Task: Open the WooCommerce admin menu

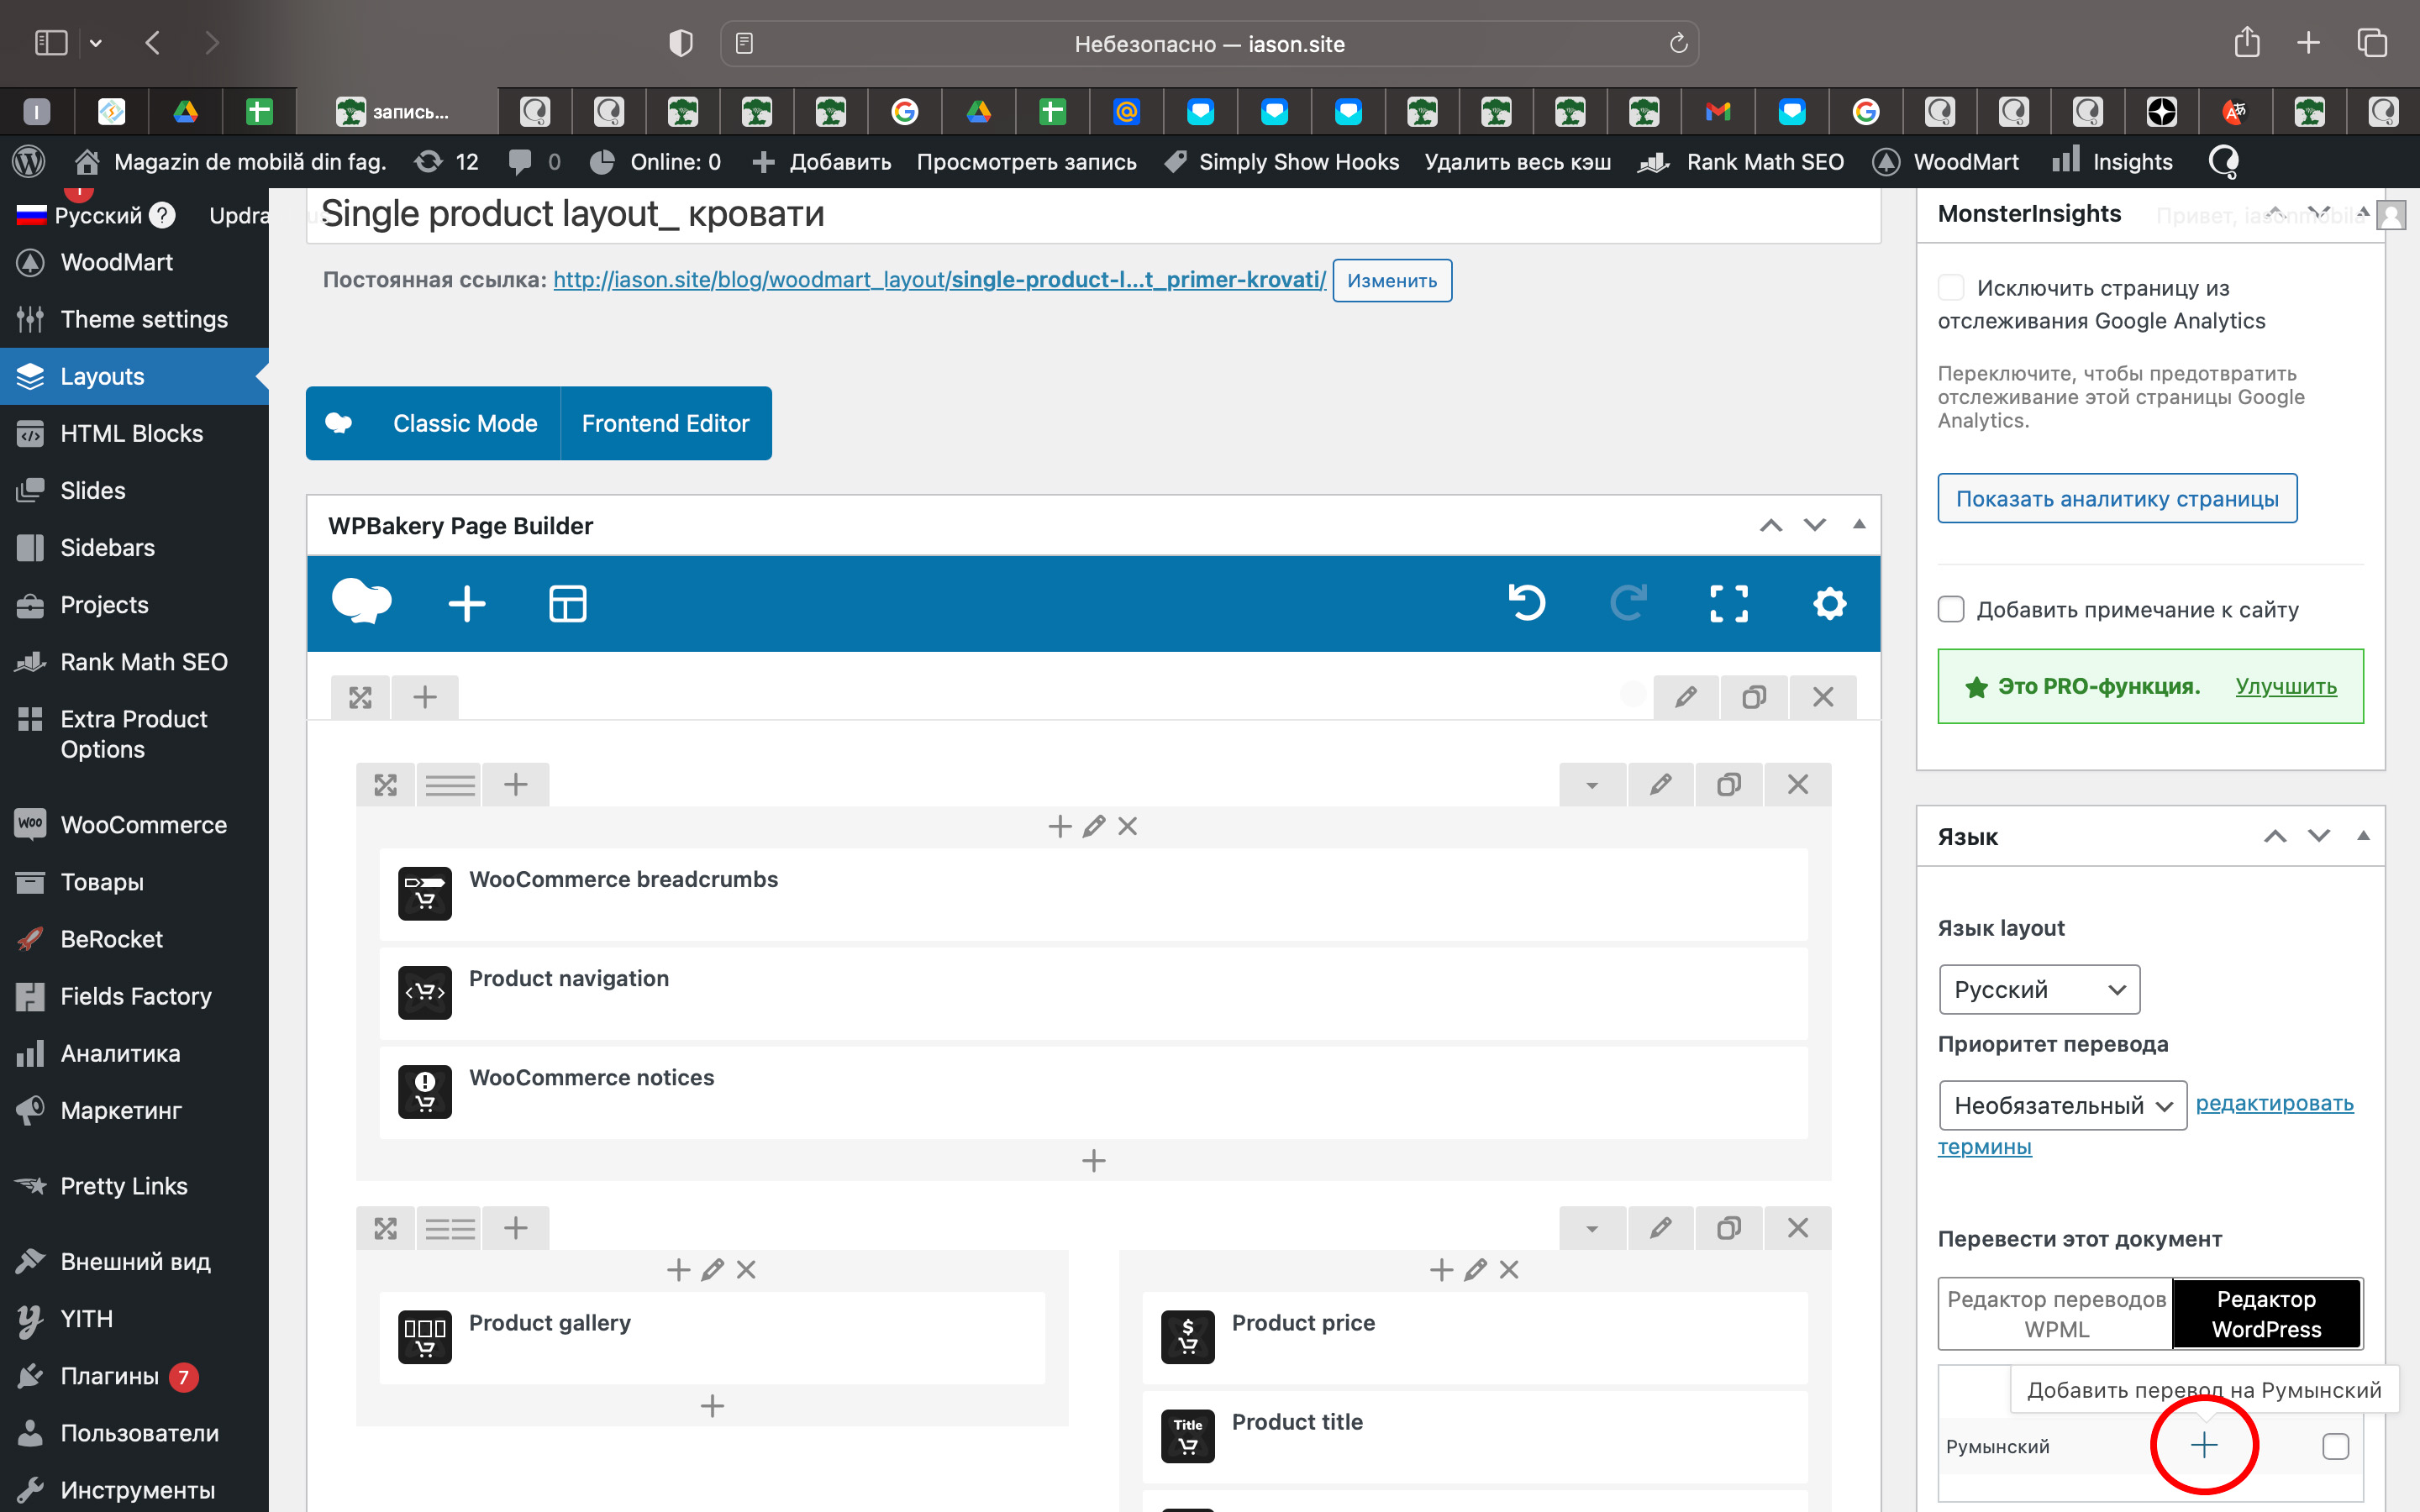Action: 134,825
